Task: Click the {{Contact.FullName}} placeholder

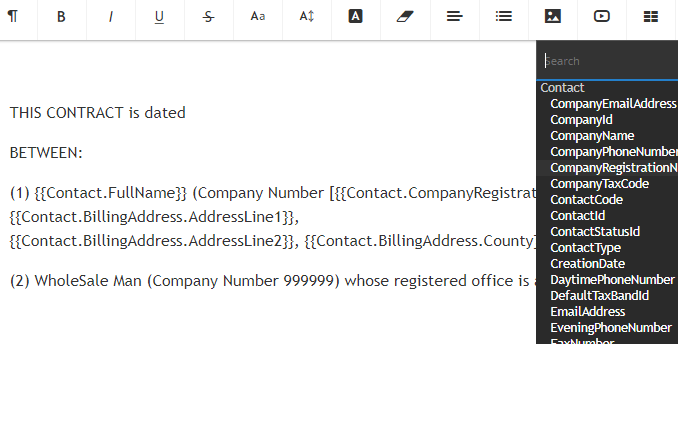Action: click(110, 193)
